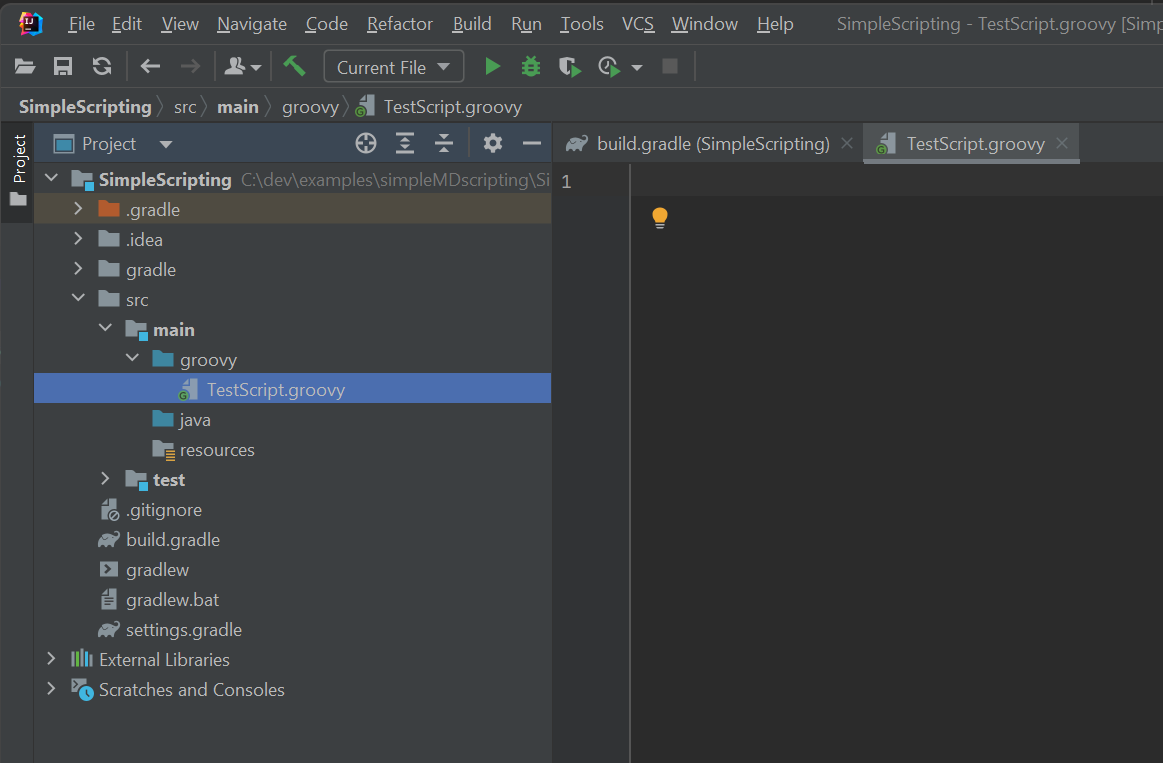The width and height of the screenshot is (1163, 763).
Task: Open the Navigate menu
Action: coord(251,23)
